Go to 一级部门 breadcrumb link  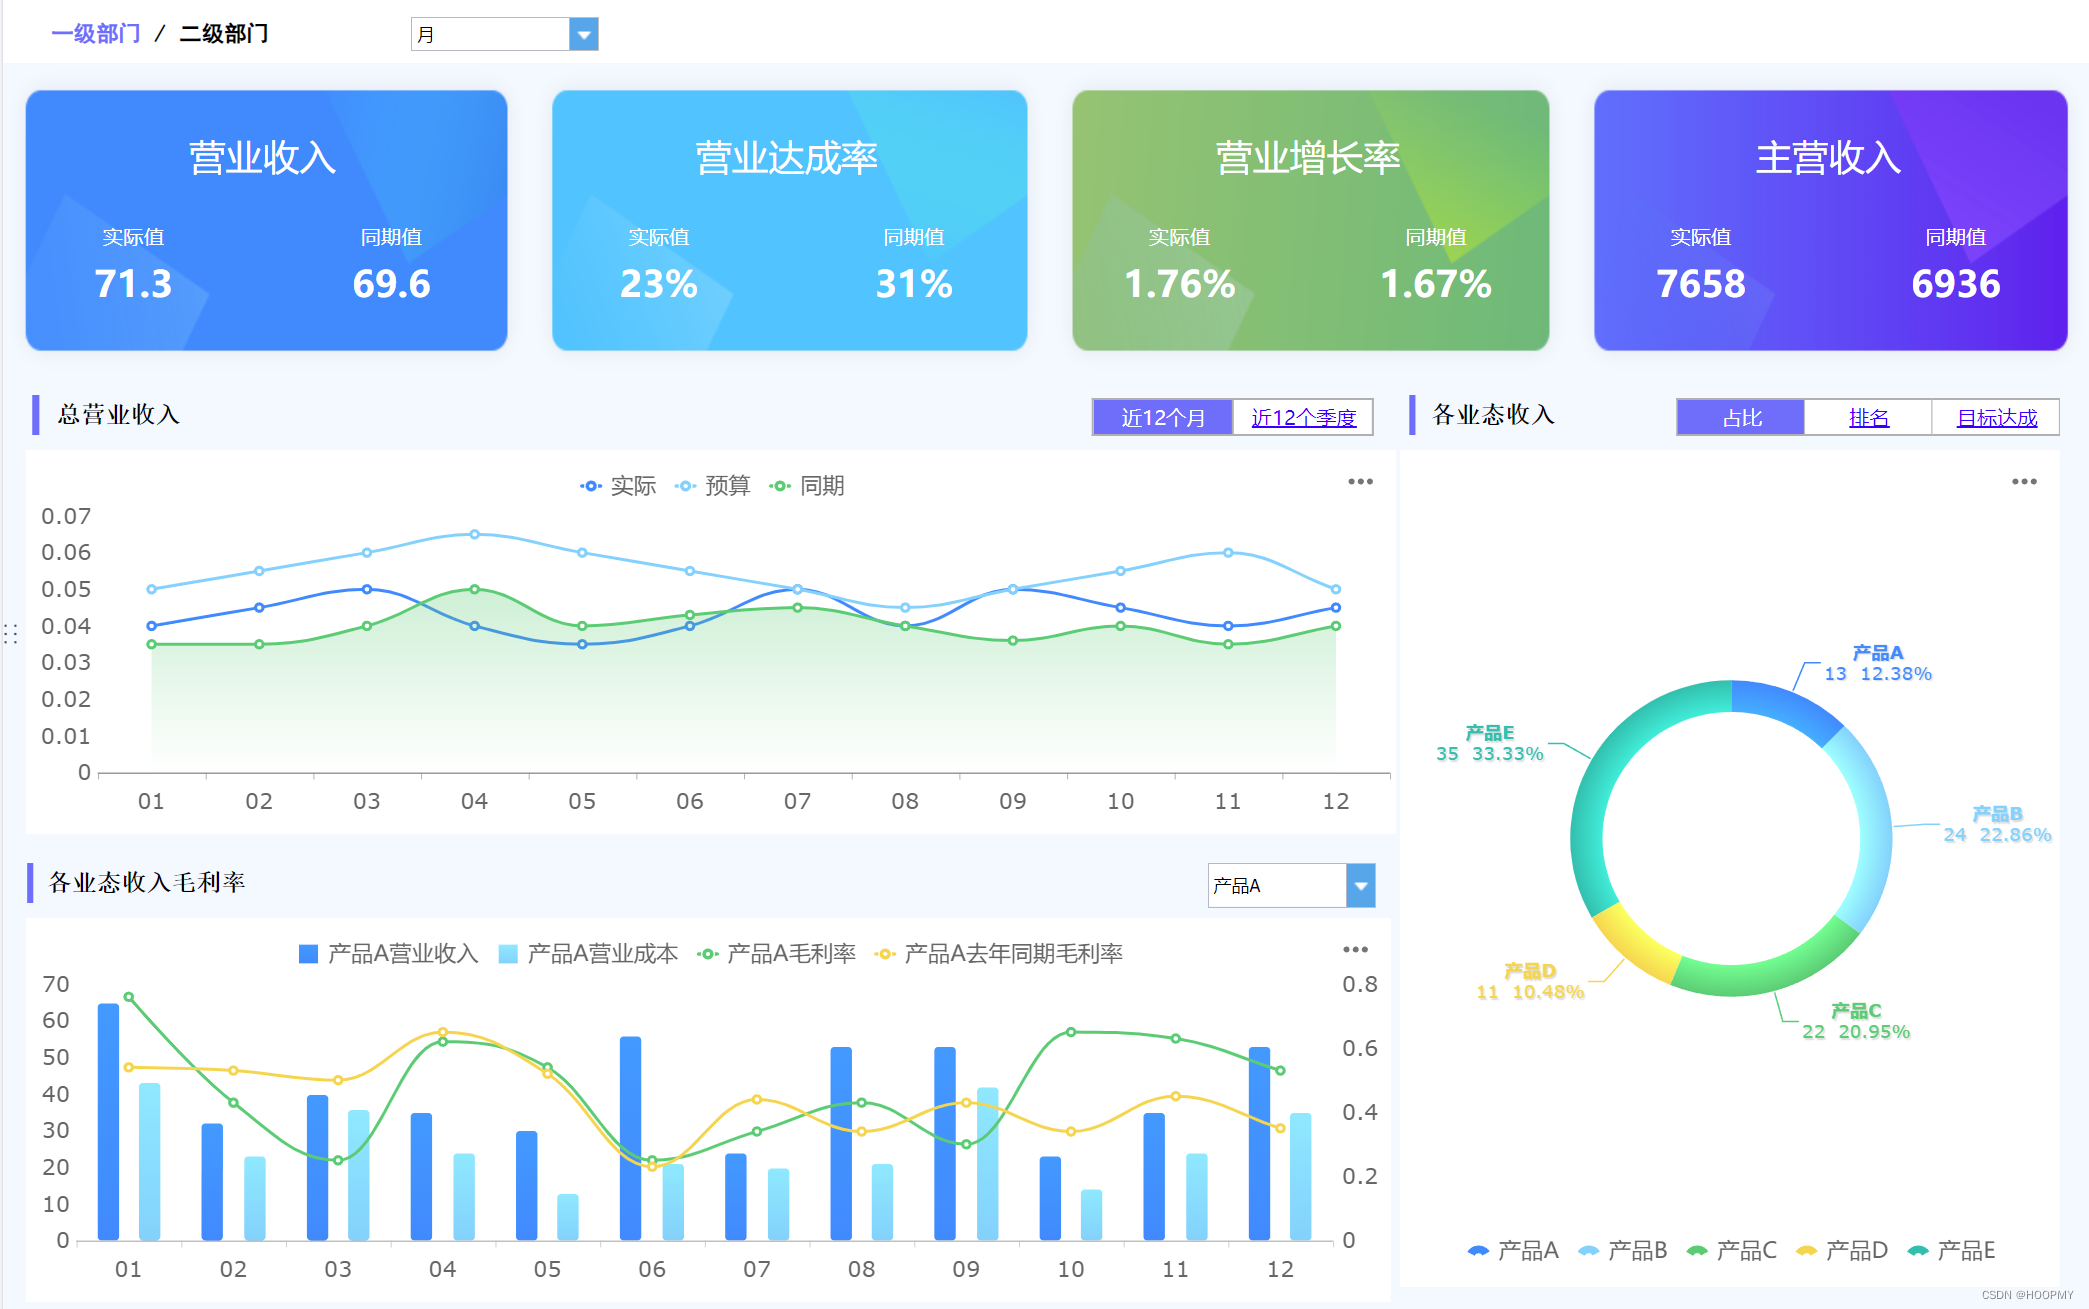(96, 34)
